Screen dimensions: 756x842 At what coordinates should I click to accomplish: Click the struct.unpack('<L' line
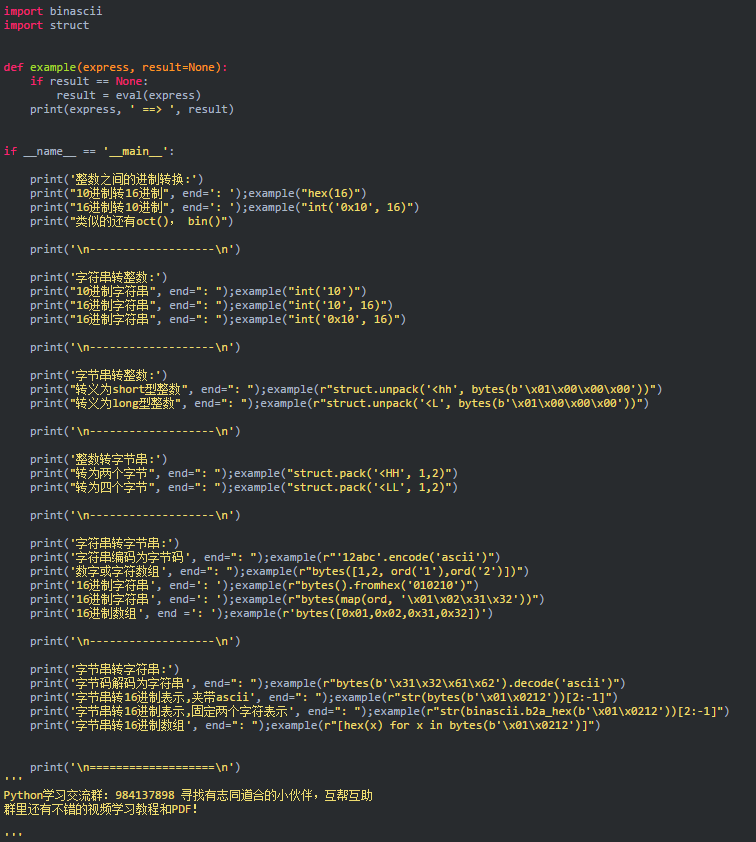(x=339, y=403)
